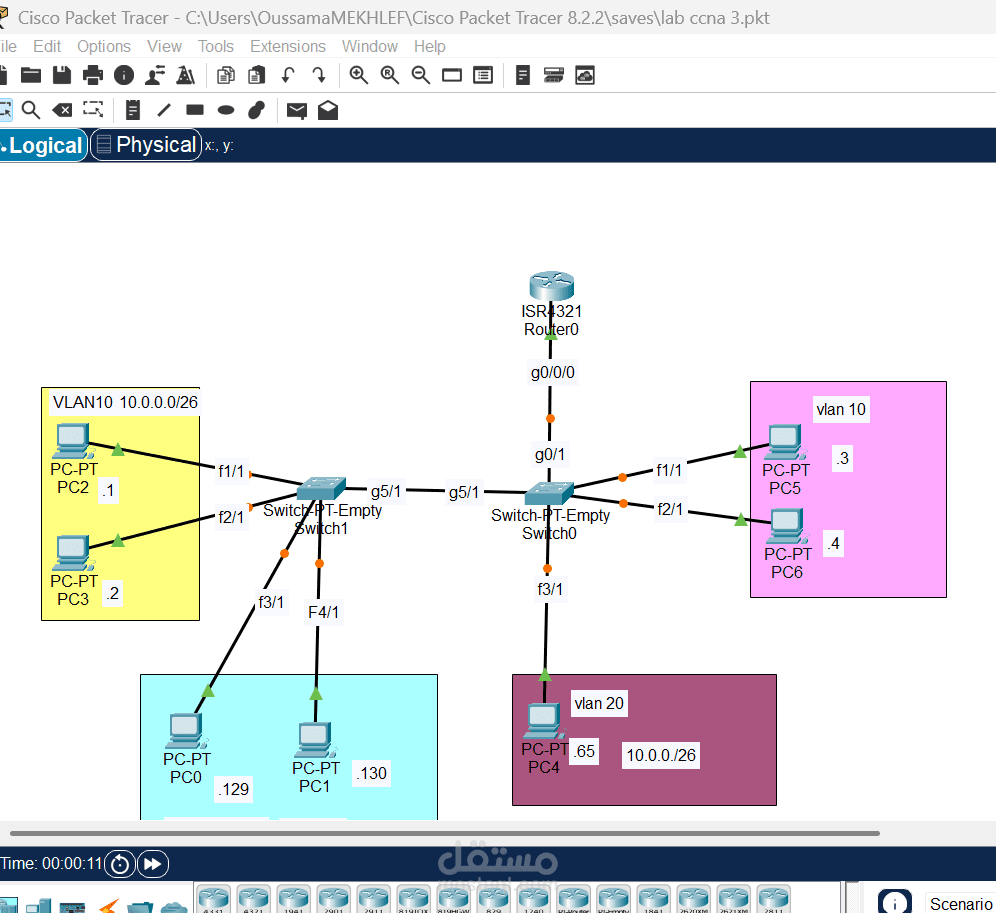Screen dimensions: 996x913
Task: Undo the last action
Action: (x=288, y=75)
